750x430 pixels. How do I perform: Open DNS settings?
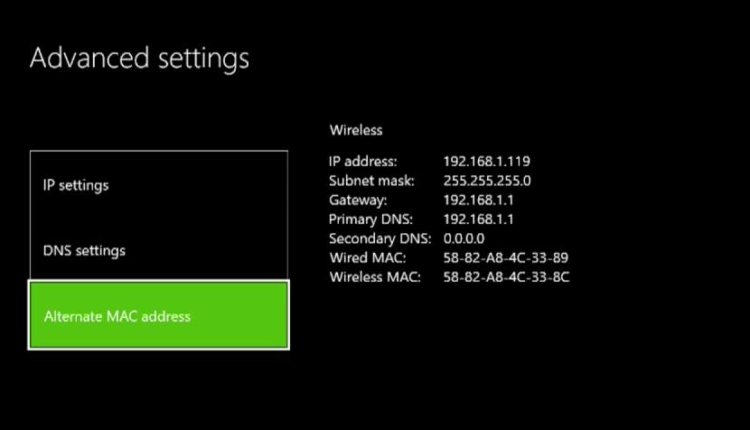tap(158, 250)
